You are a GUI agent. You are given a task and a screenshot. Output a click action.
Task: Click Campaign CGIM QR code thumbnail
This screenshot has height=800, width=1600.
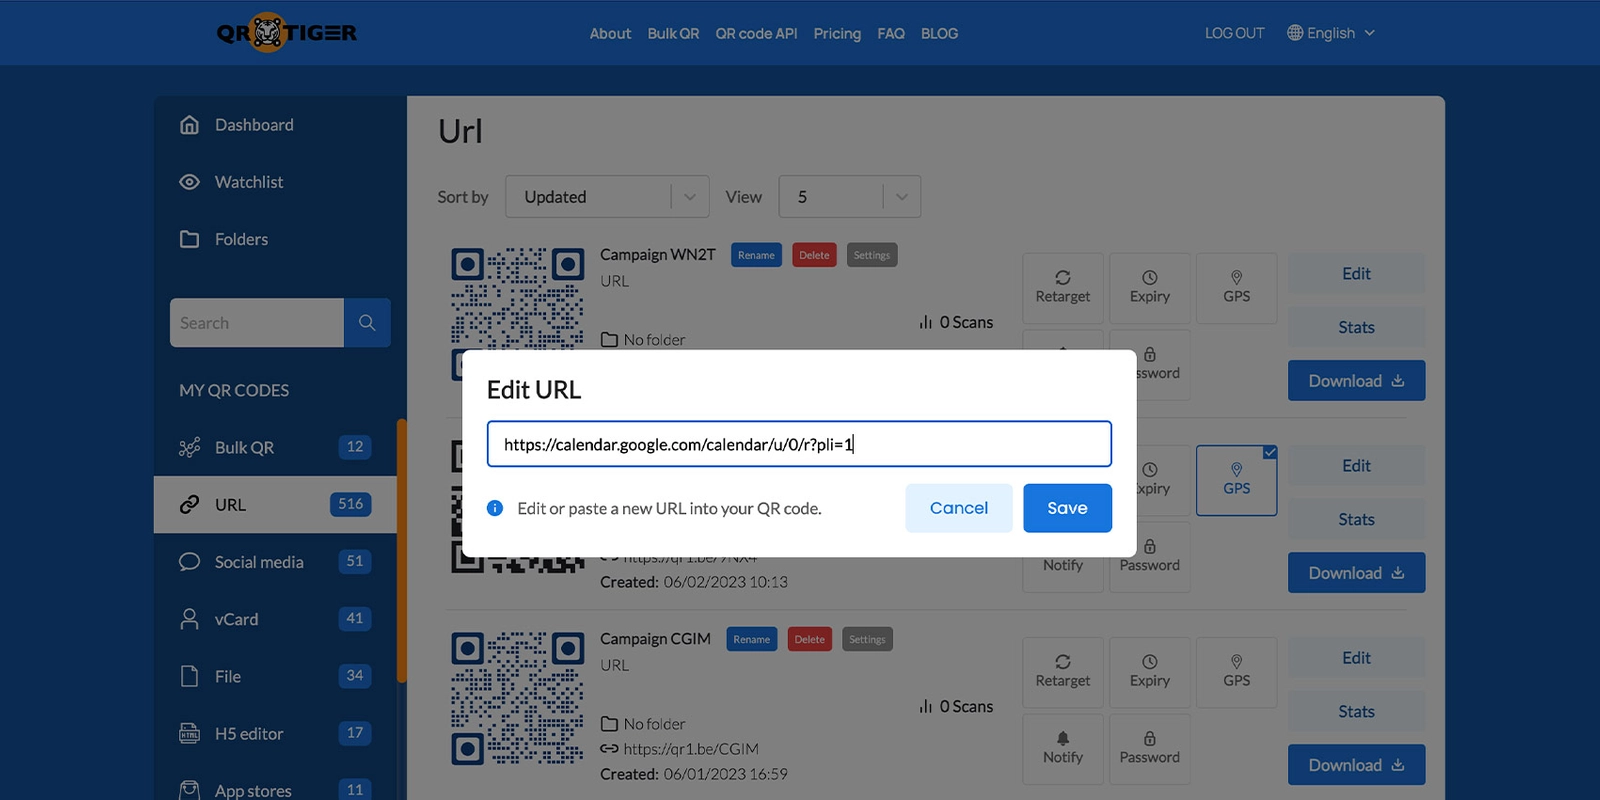tap(517, 698)
